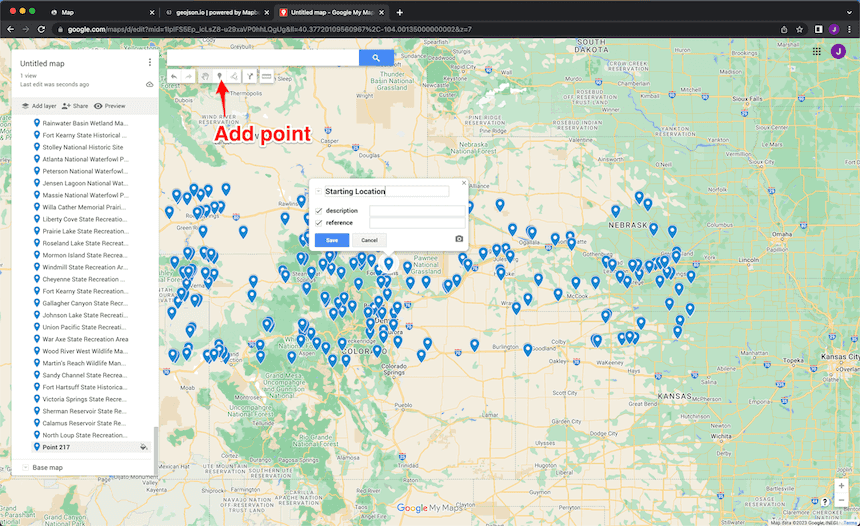
Task: Click the share icon in address bar
Action: click(784, 30)
